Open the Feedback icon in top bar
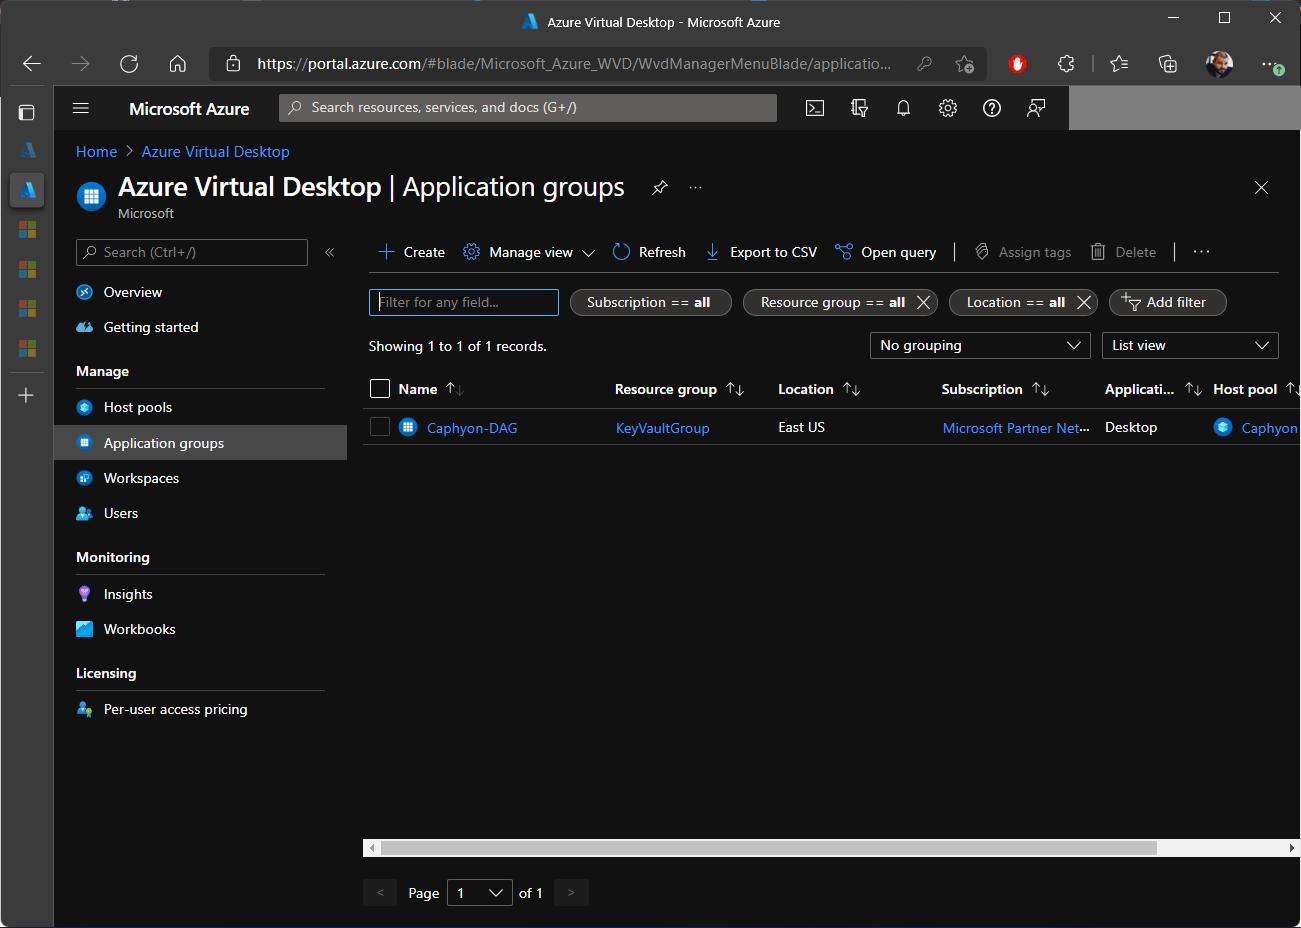The height and width of the screenshot is (928, 1301). [x=1035, y=108]
